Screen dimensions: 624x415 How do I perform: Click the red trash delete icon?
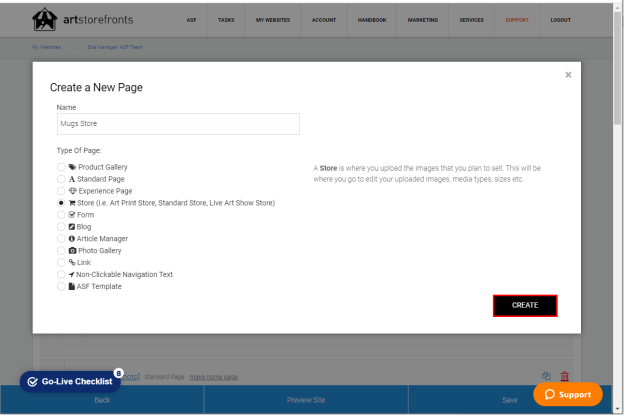565,376
